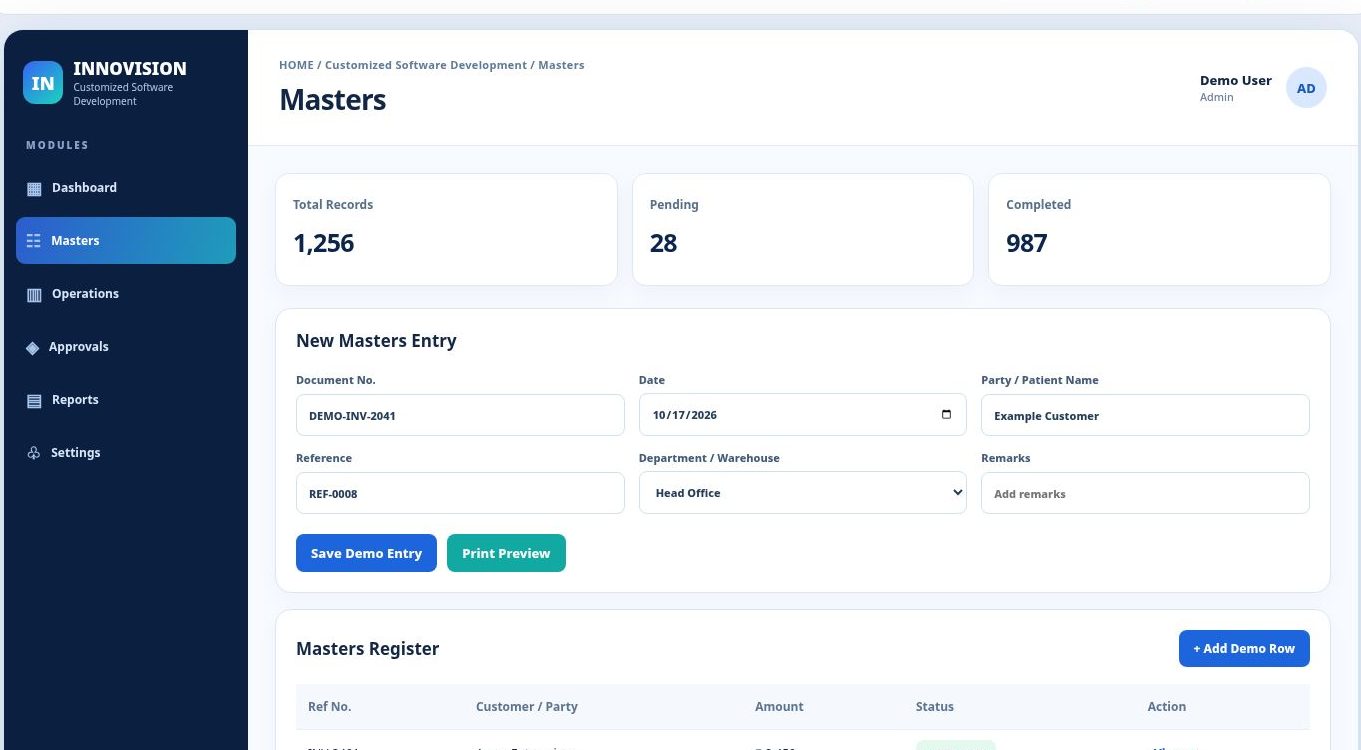Screen dimensions: 1361x750
Task: Click the Dashboard grid icon
Action: 34,188
